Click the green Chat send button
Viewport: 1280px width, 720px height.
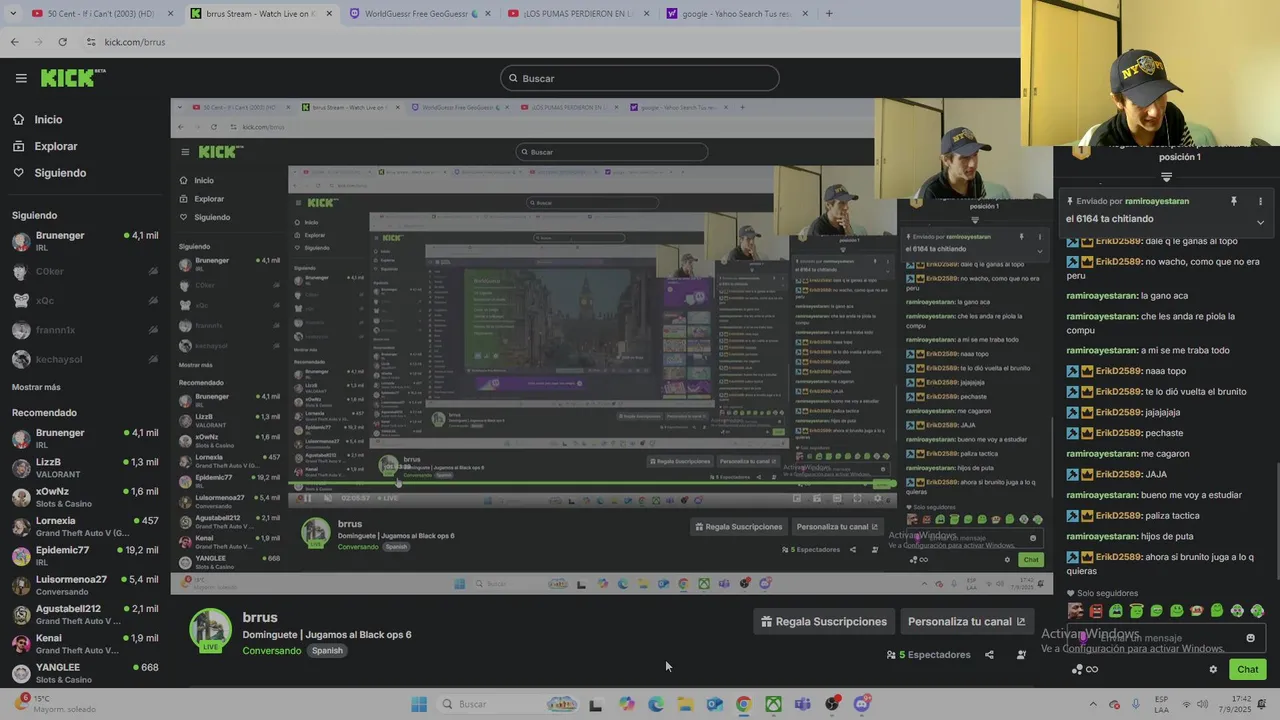(x=1248, y=670)
